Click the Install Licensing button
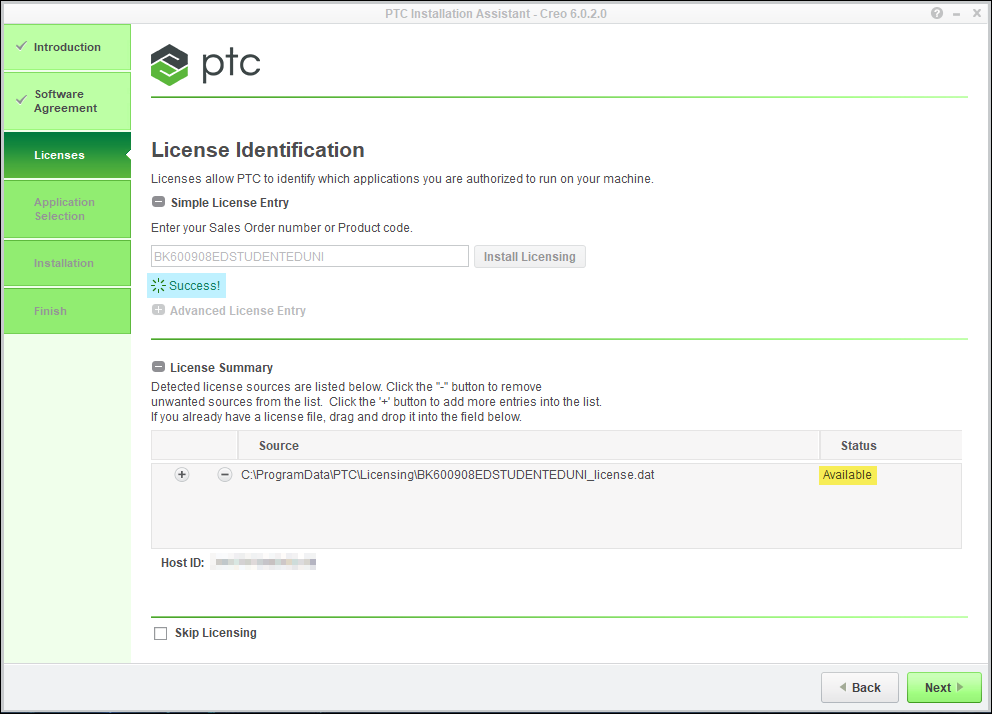This screenshot has height=714, width=992. click(x=529, y=257)
